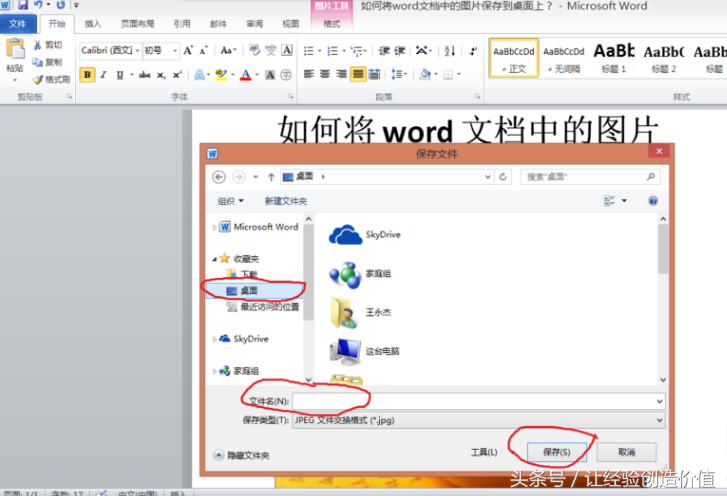Switch to Picture Tools Format (格式) tab
Image resolution: width=727 pixels, height=496 pixels.
332,24
